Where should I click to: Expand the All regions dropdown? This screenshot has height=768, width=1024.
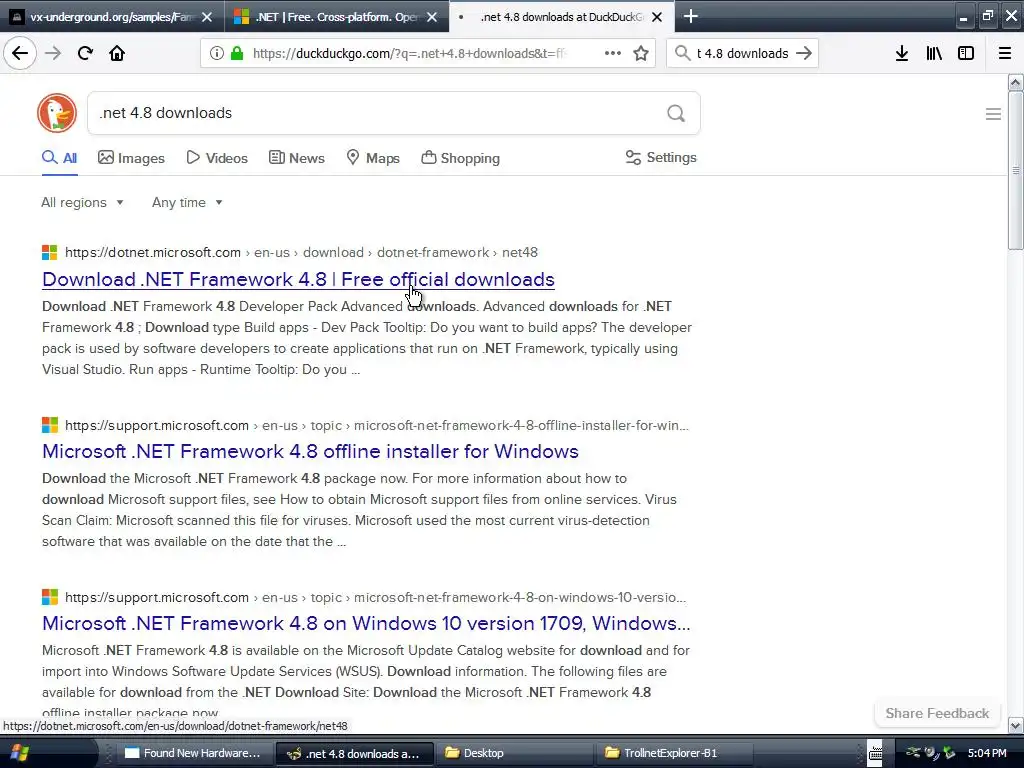click(x=82, y=202)
